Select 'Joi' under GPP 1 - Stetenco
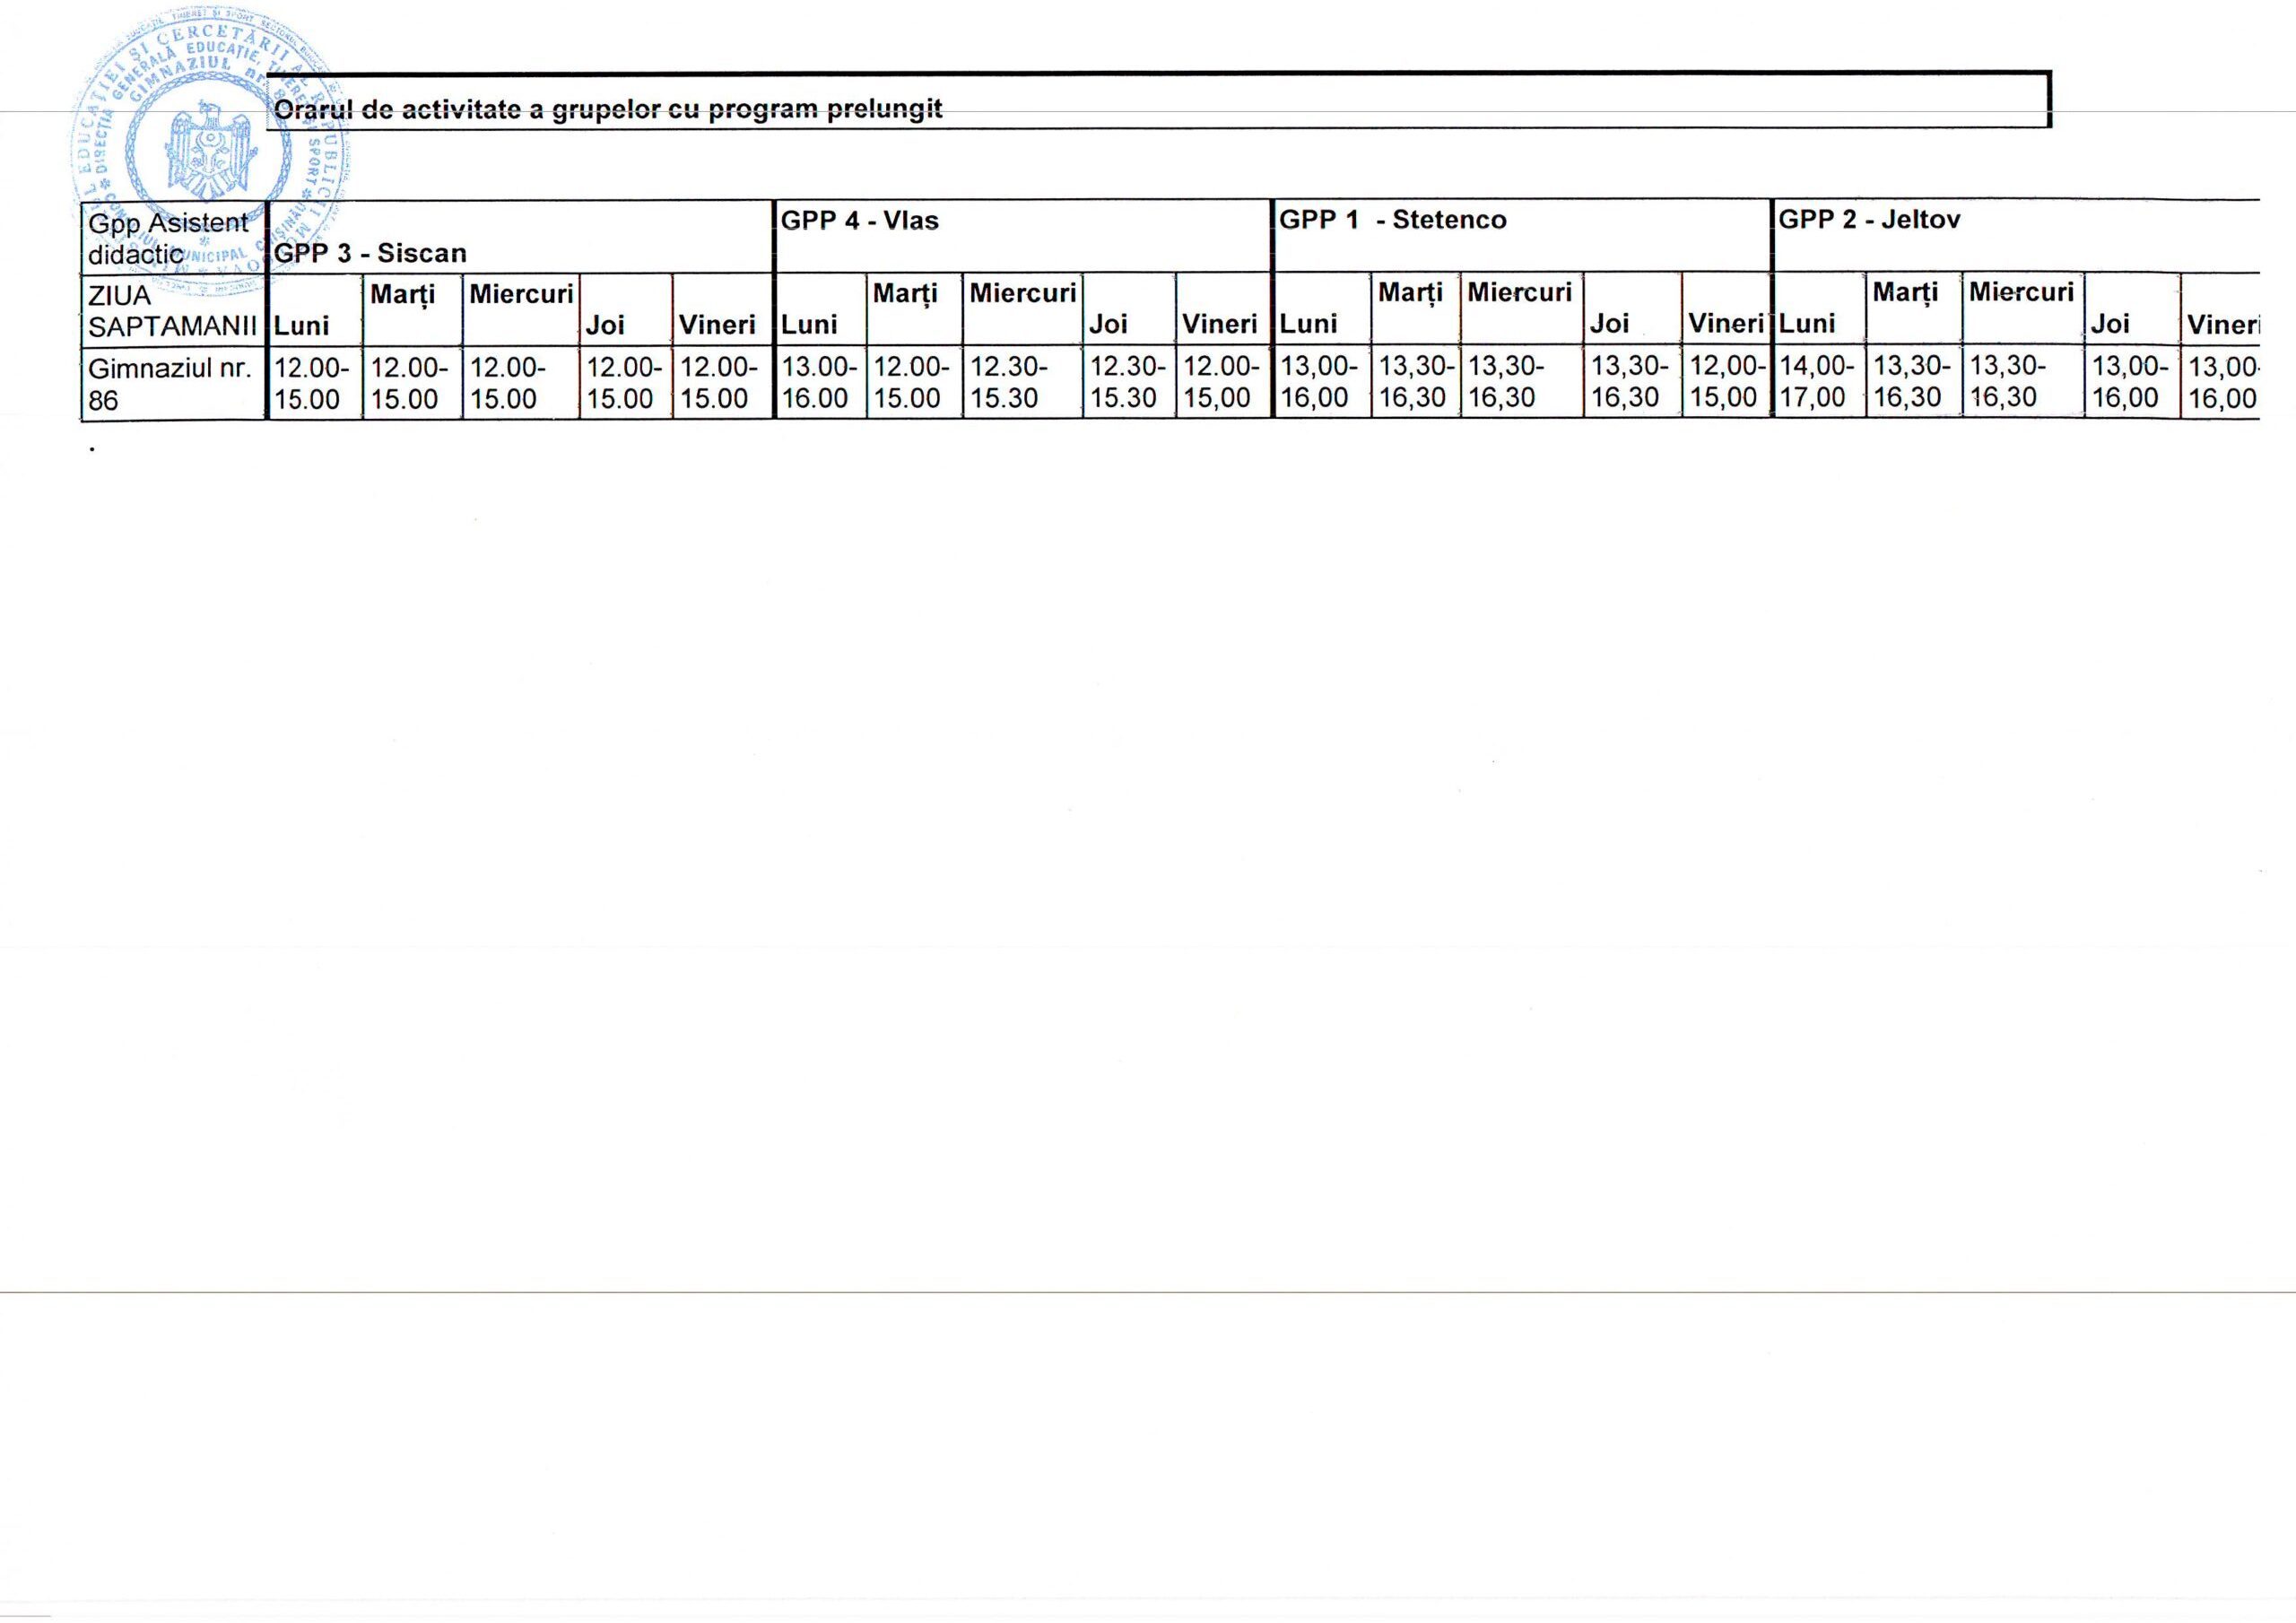Viewport: 2296px width, 1623px height. tap(1609, 323)
